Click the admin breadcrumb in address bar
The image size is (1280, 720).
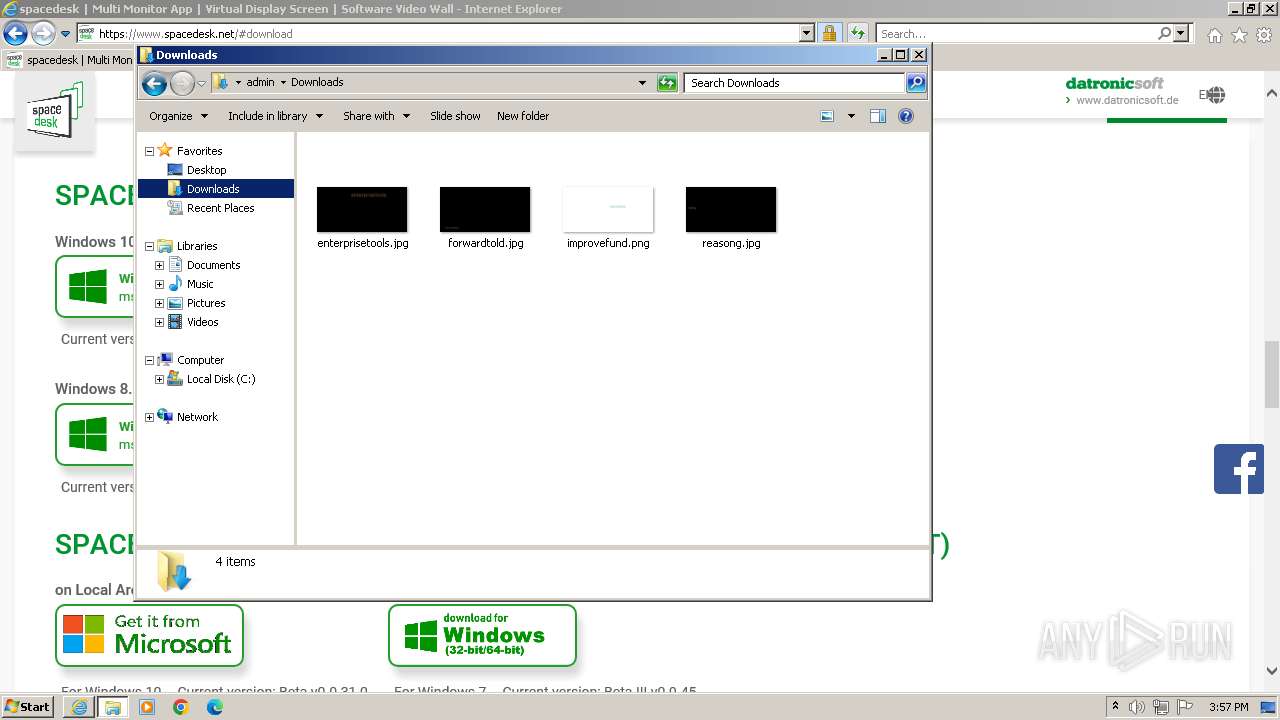(260, 83)
